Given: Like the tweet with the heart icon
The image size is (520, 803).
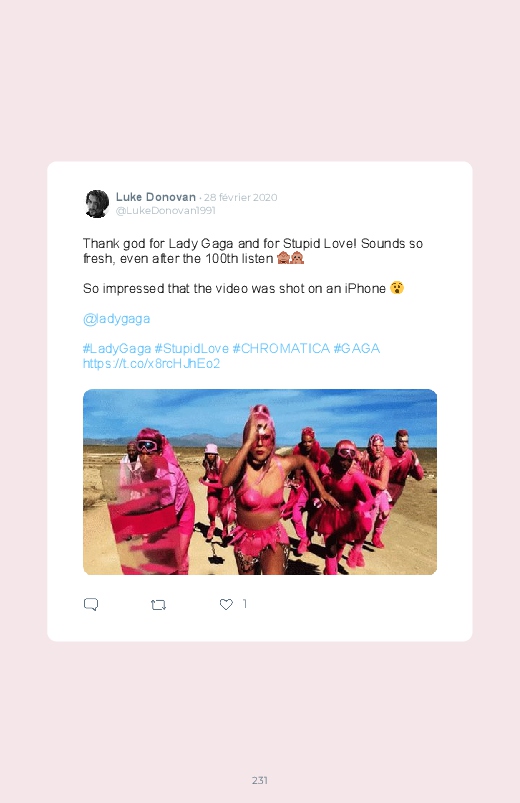Looking at the screenshot, I should point(226,604).
